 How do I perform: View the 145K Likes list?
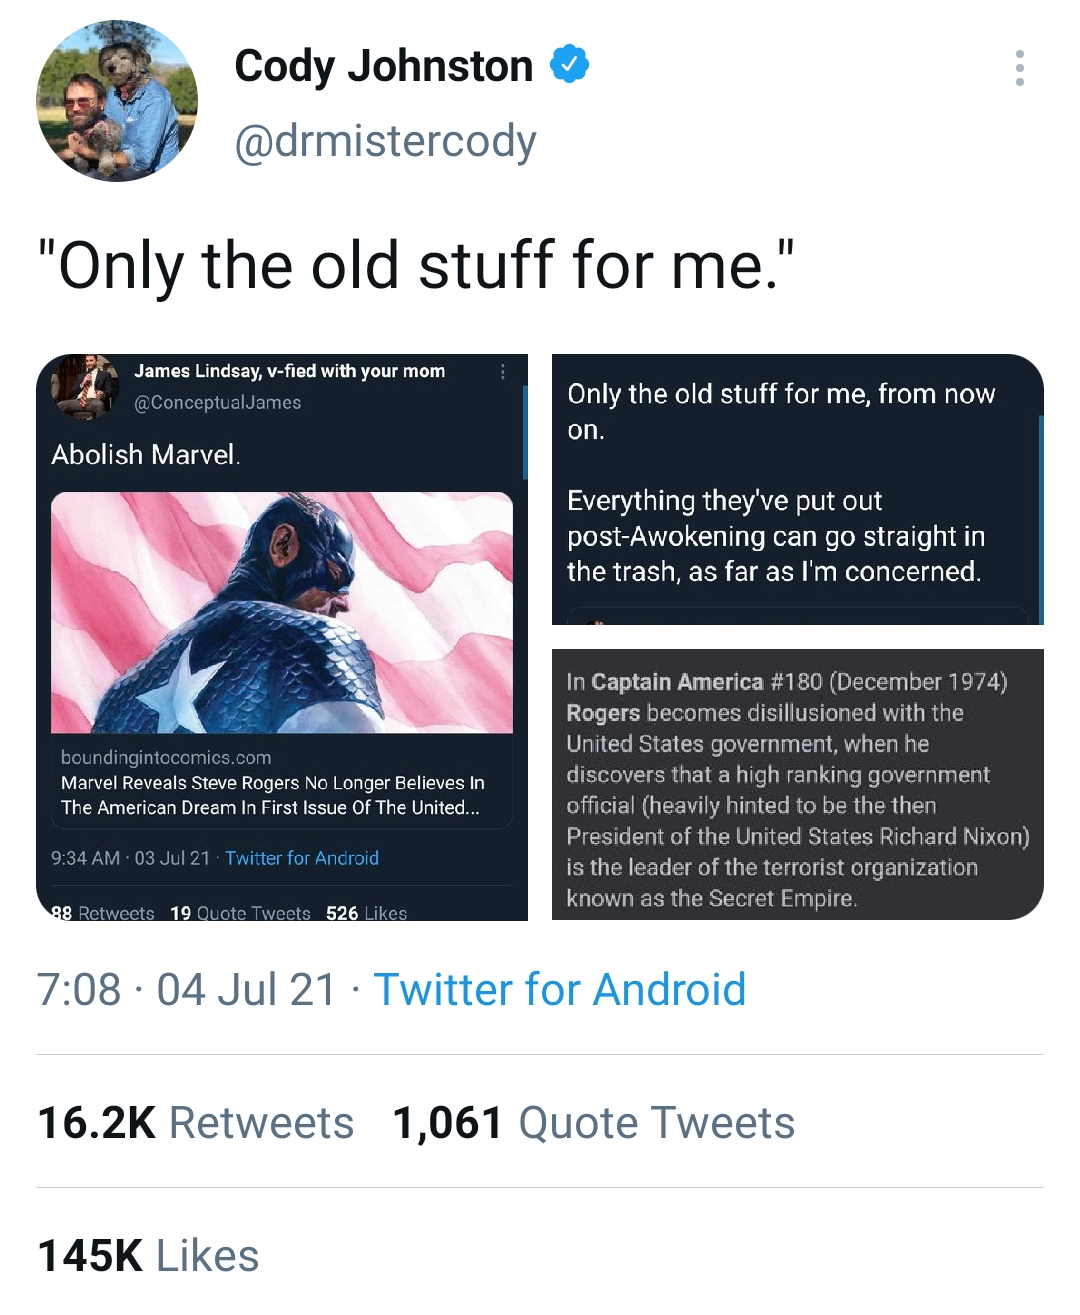(x=148, y=1255)
